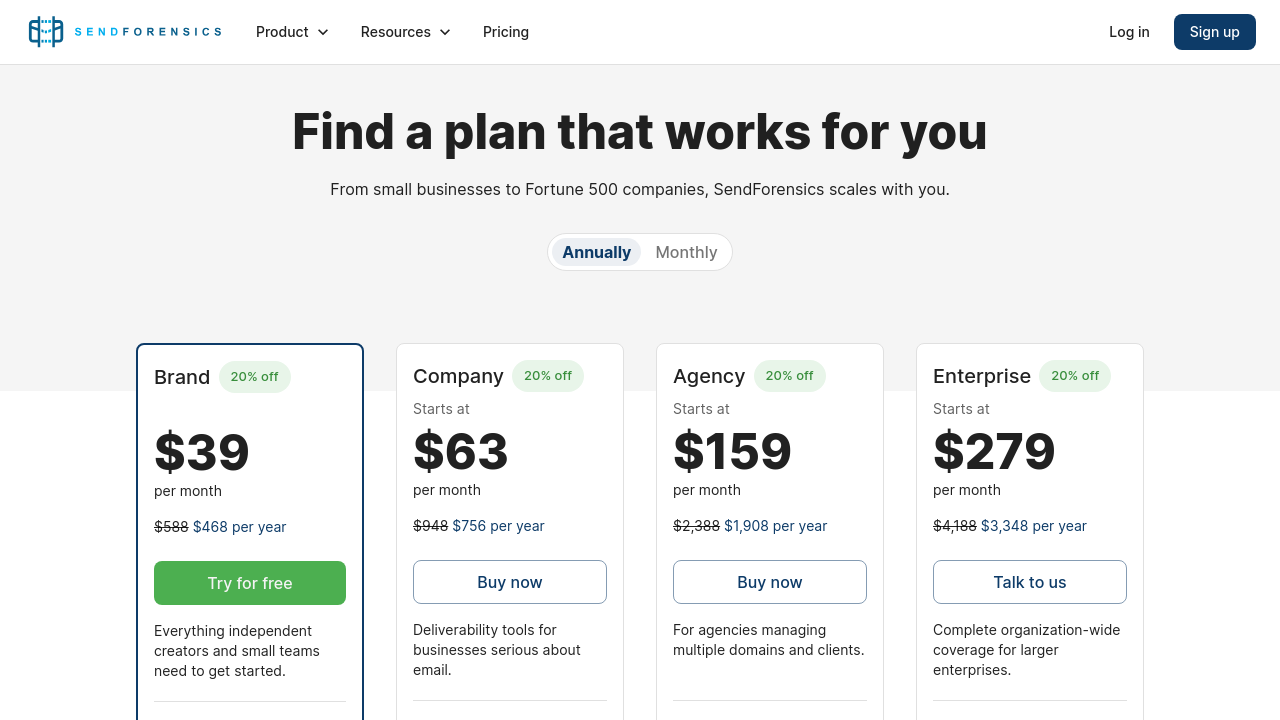This screenshot has width=1280, height=720.
Task: Switch billing to Annually
Action: 596,252
